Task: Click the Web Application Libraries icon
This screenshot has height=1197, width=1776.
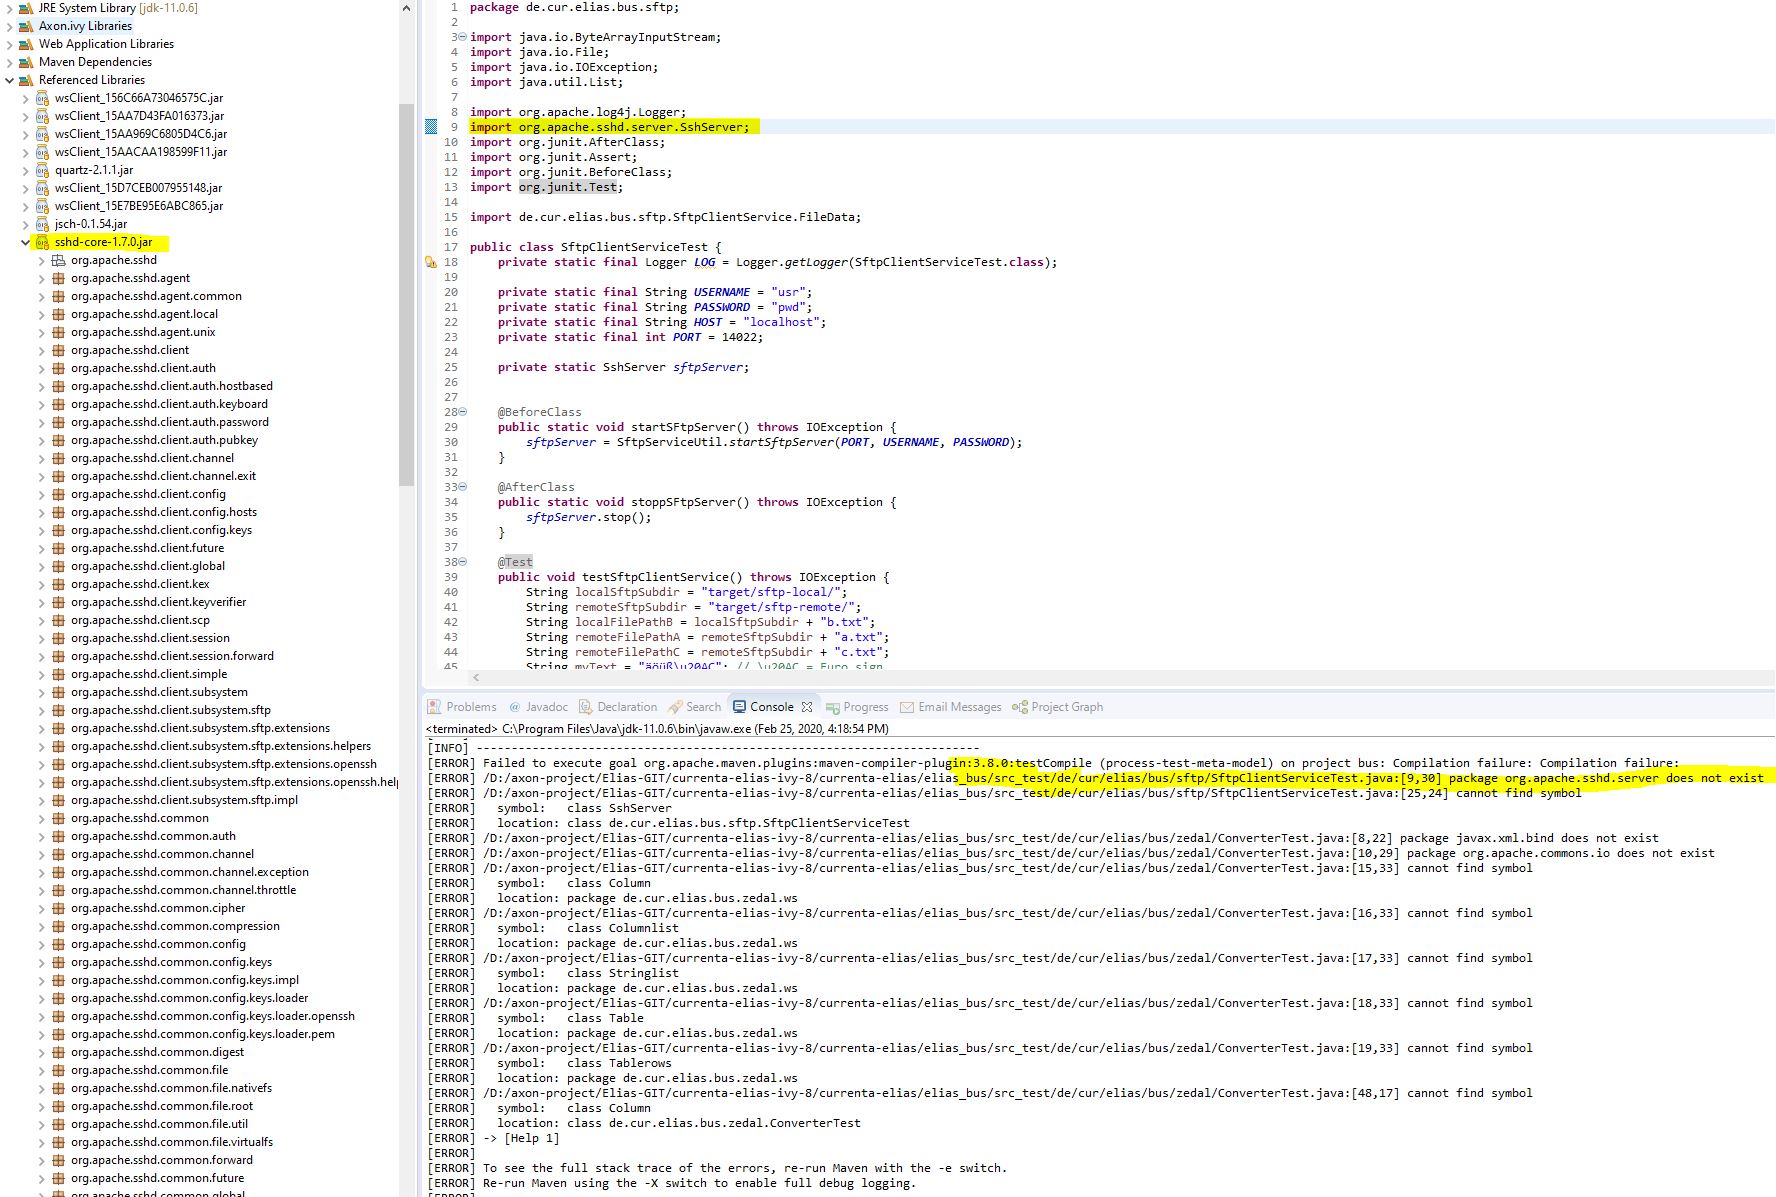Action: click(27, 44)
